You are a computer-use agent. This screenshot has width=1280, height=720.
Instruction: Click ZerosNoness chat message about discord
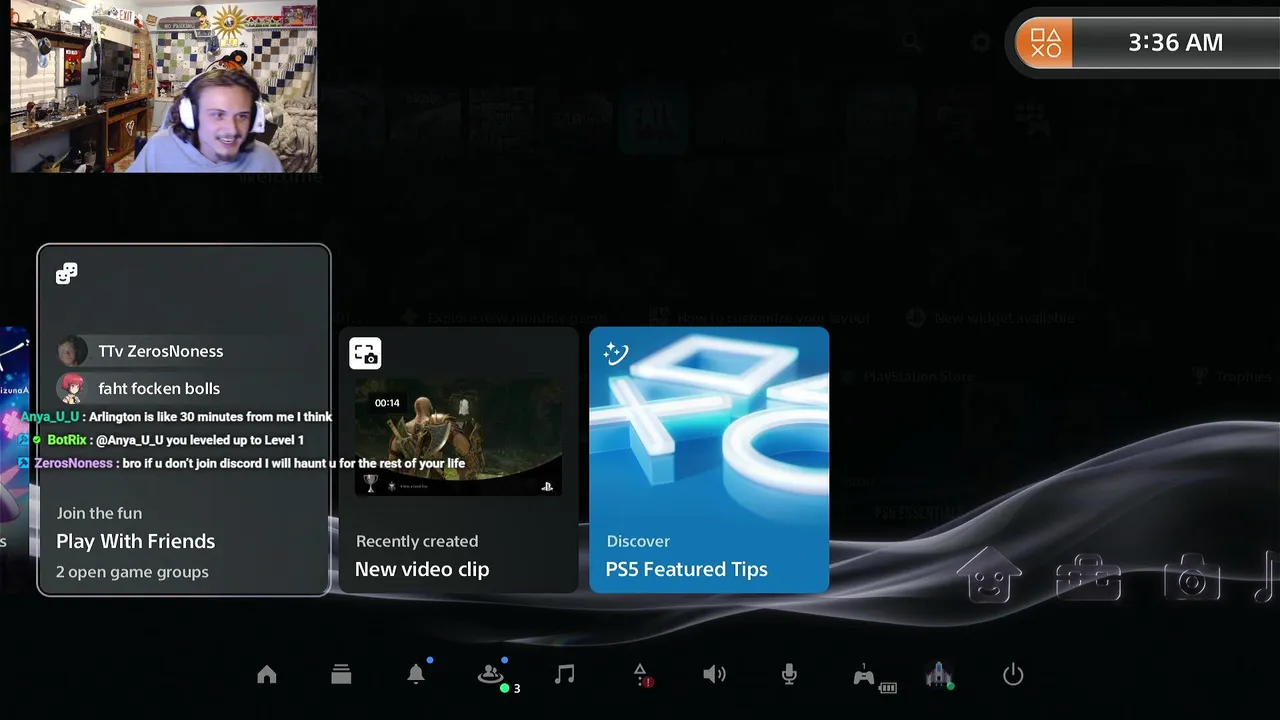(243, 464)
